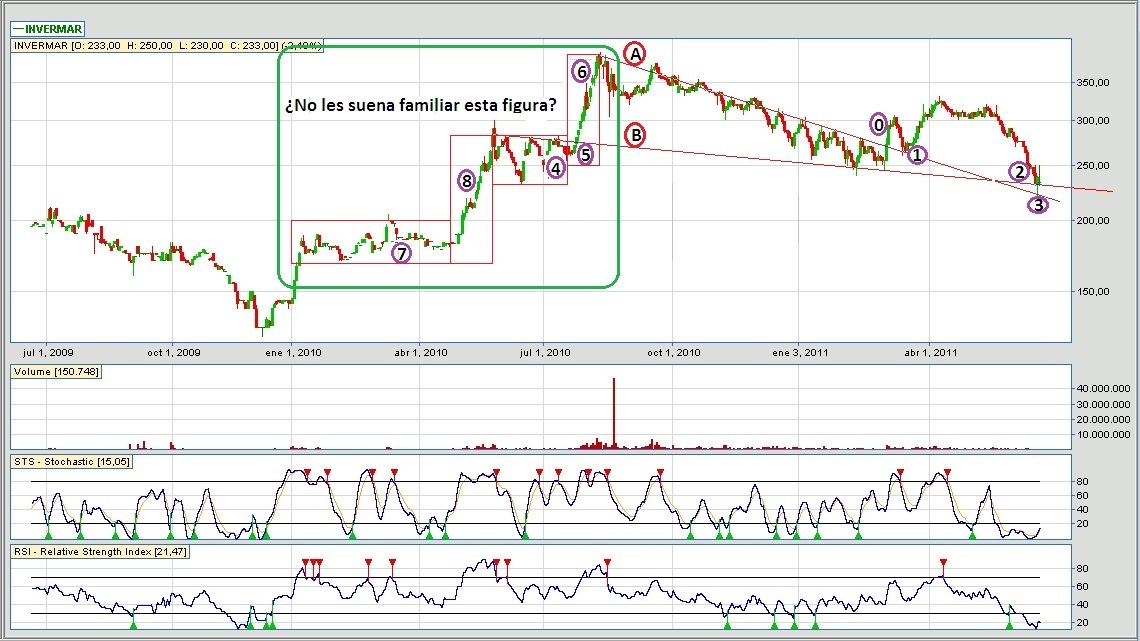Select the INVERMAR OHLC price info header
This screenshot has height=641, width=1140.
coord(167,46)
